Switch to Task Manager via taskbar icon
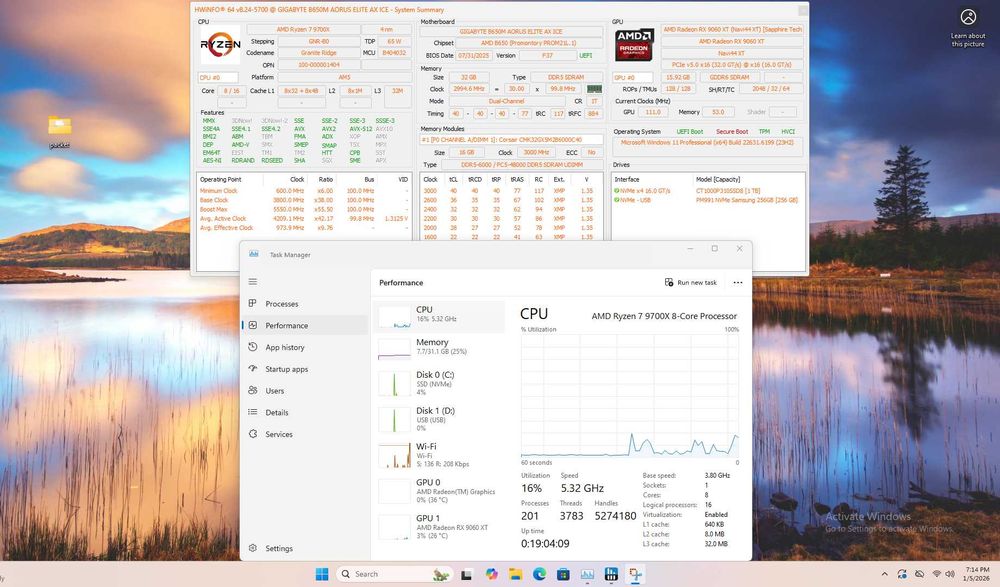This screenshot has width=1000, height=587. tap(587, 574)
